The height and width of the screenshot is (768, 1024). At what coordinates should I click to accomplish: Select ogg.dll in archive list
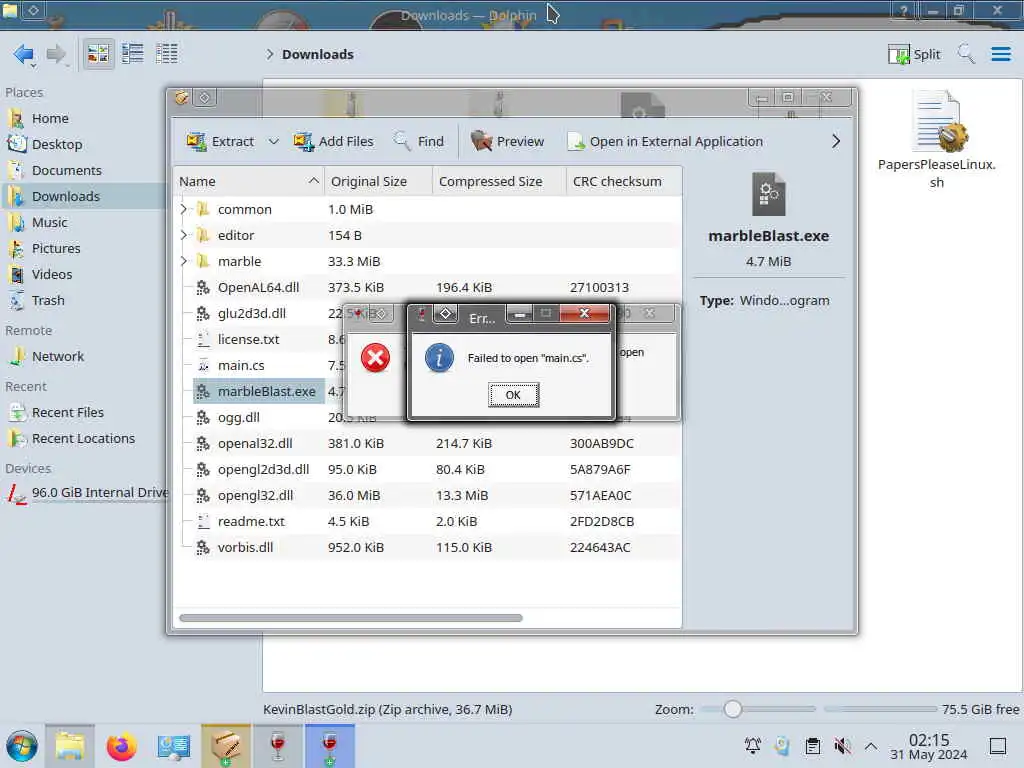tap(238, 417)
